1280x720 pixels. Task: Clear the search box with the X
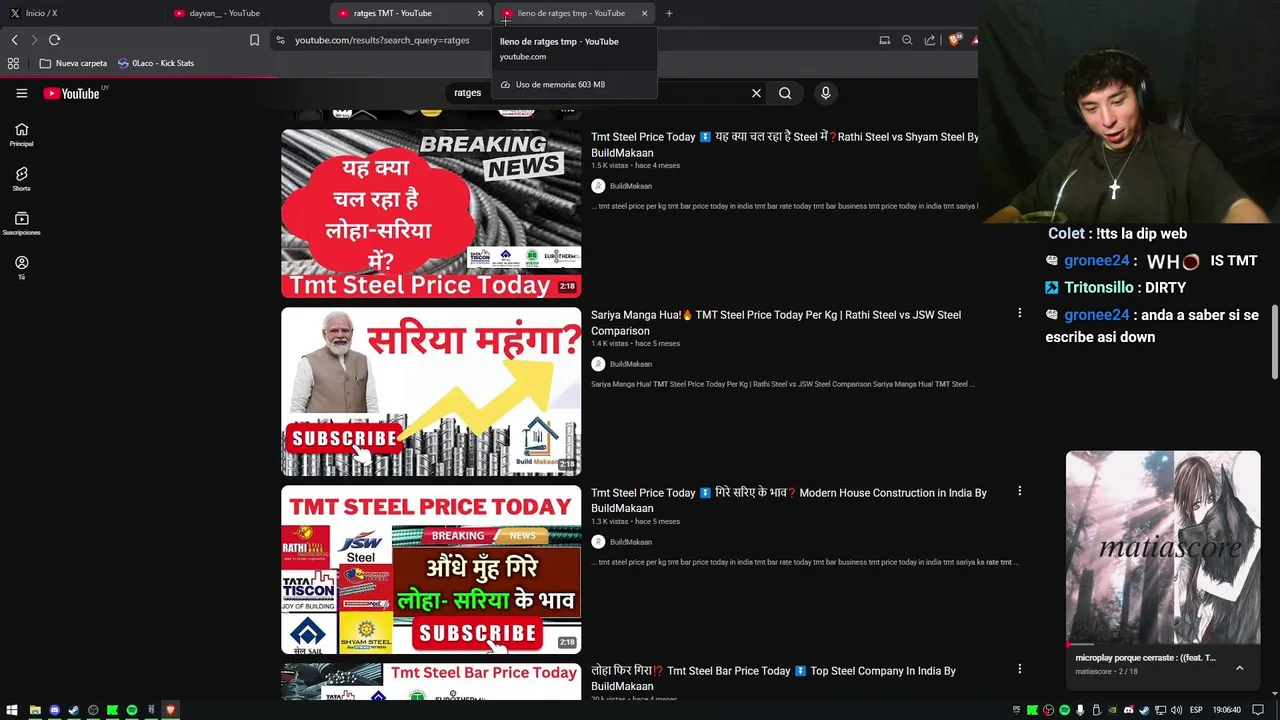coord(756,93)
